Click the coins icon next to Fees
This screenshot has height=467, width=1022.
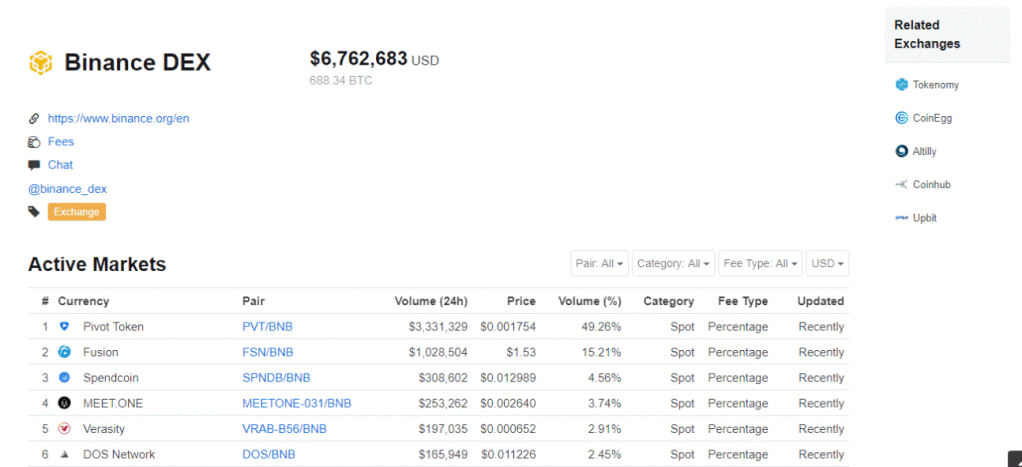35,142
